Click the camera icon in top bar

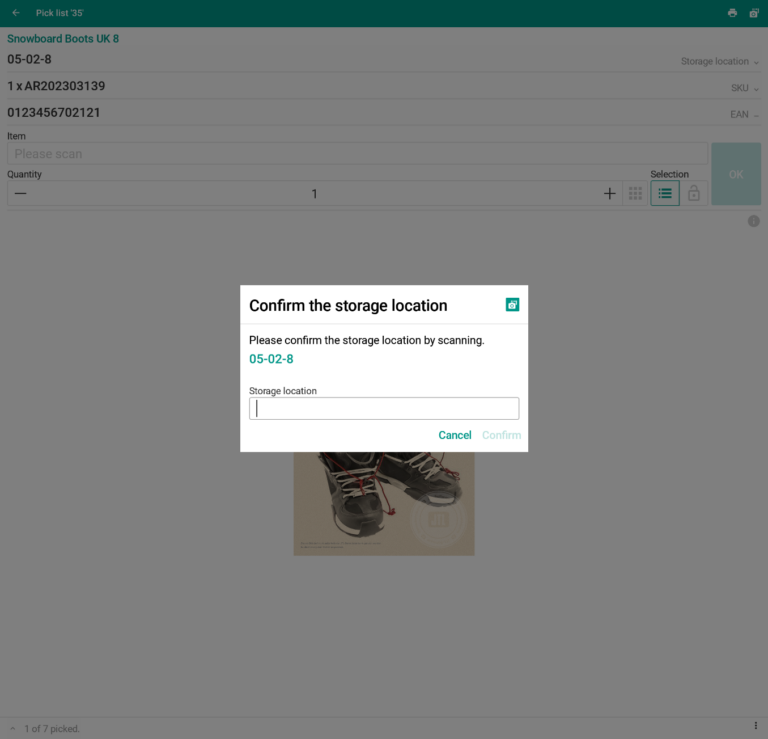point(754,13)
